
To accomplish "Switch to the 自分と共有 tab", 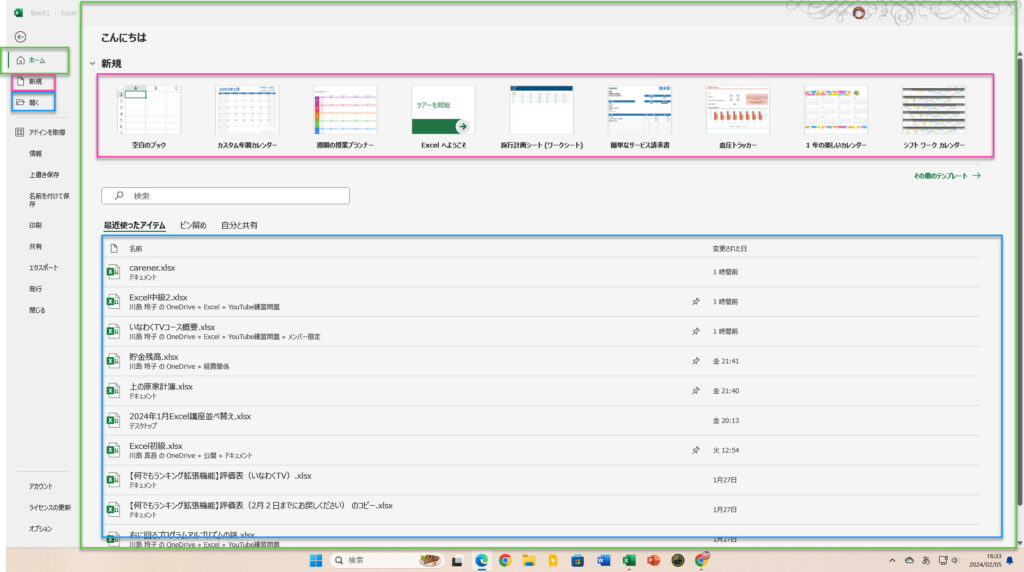I will (x=238, y=225).
